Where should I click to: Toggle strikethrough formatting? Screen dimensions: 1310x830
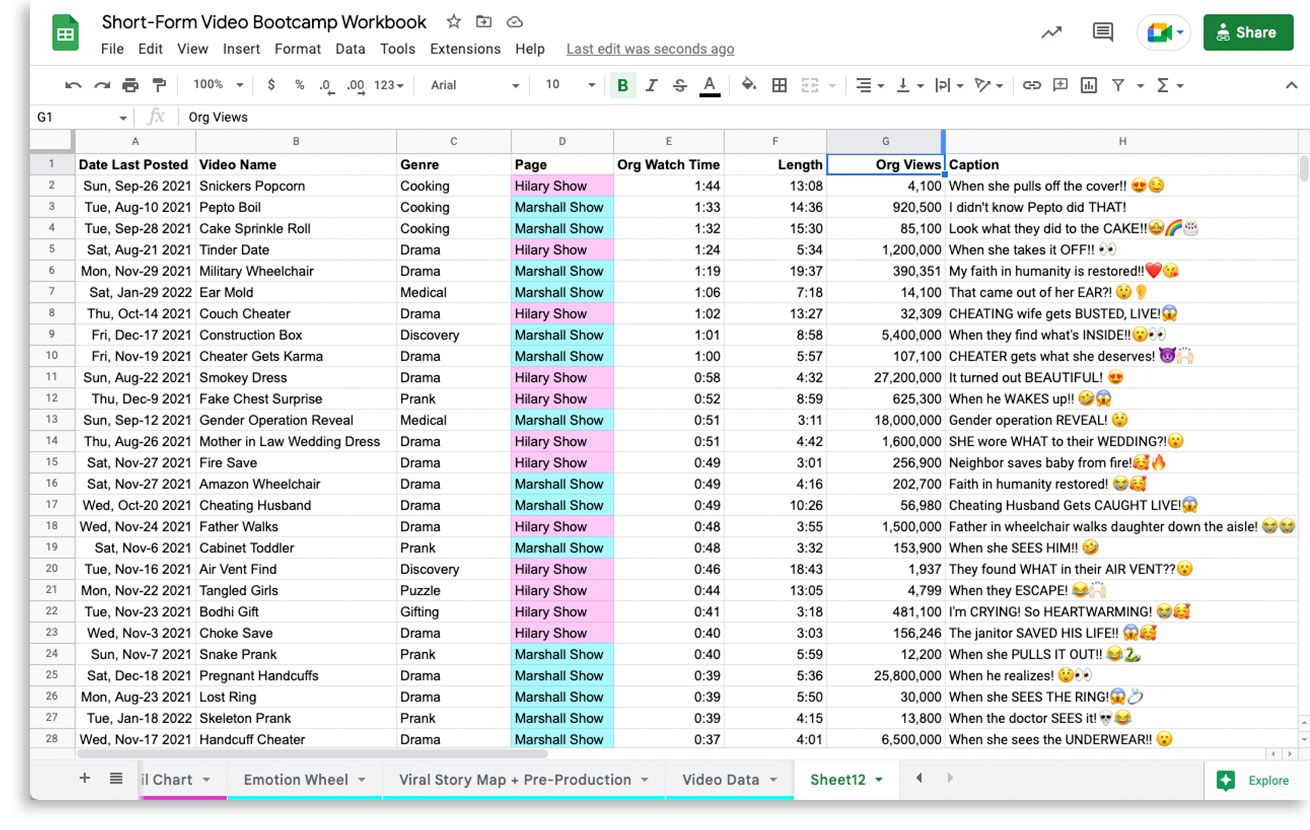click(x=680, y=86)
